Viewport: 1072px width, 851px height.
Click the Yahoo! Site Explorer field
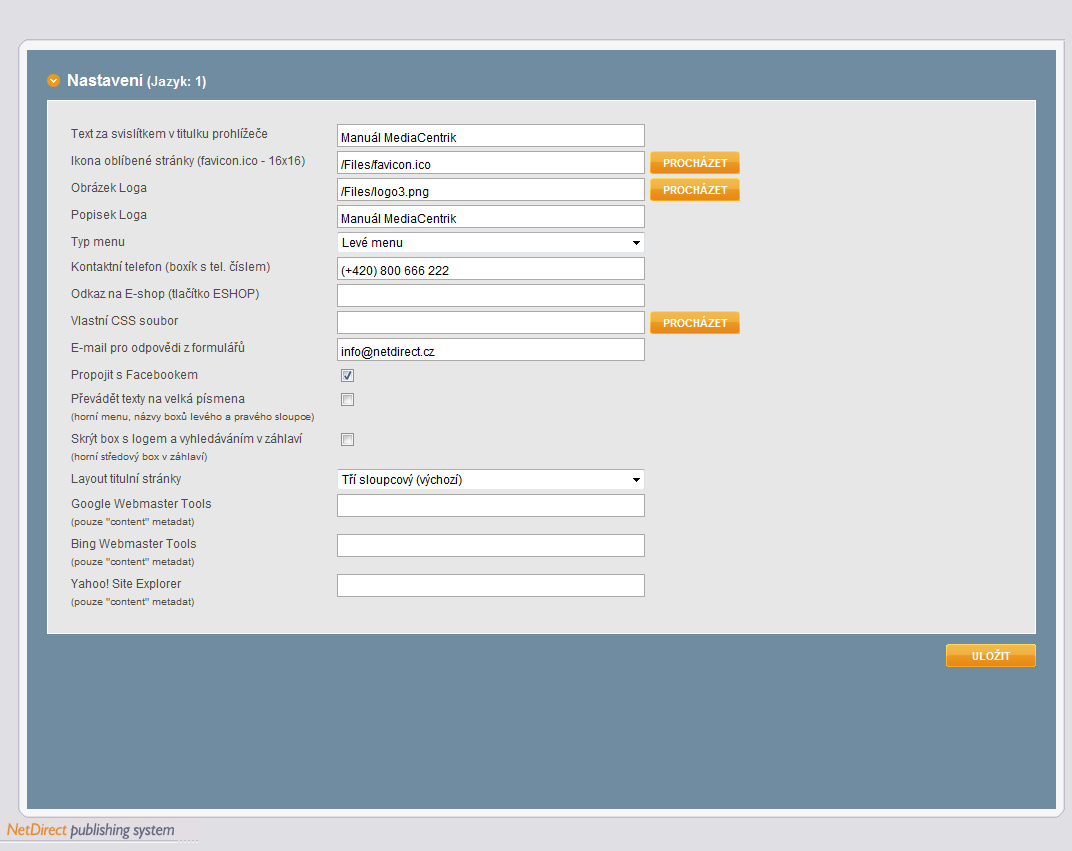point(491,585)
